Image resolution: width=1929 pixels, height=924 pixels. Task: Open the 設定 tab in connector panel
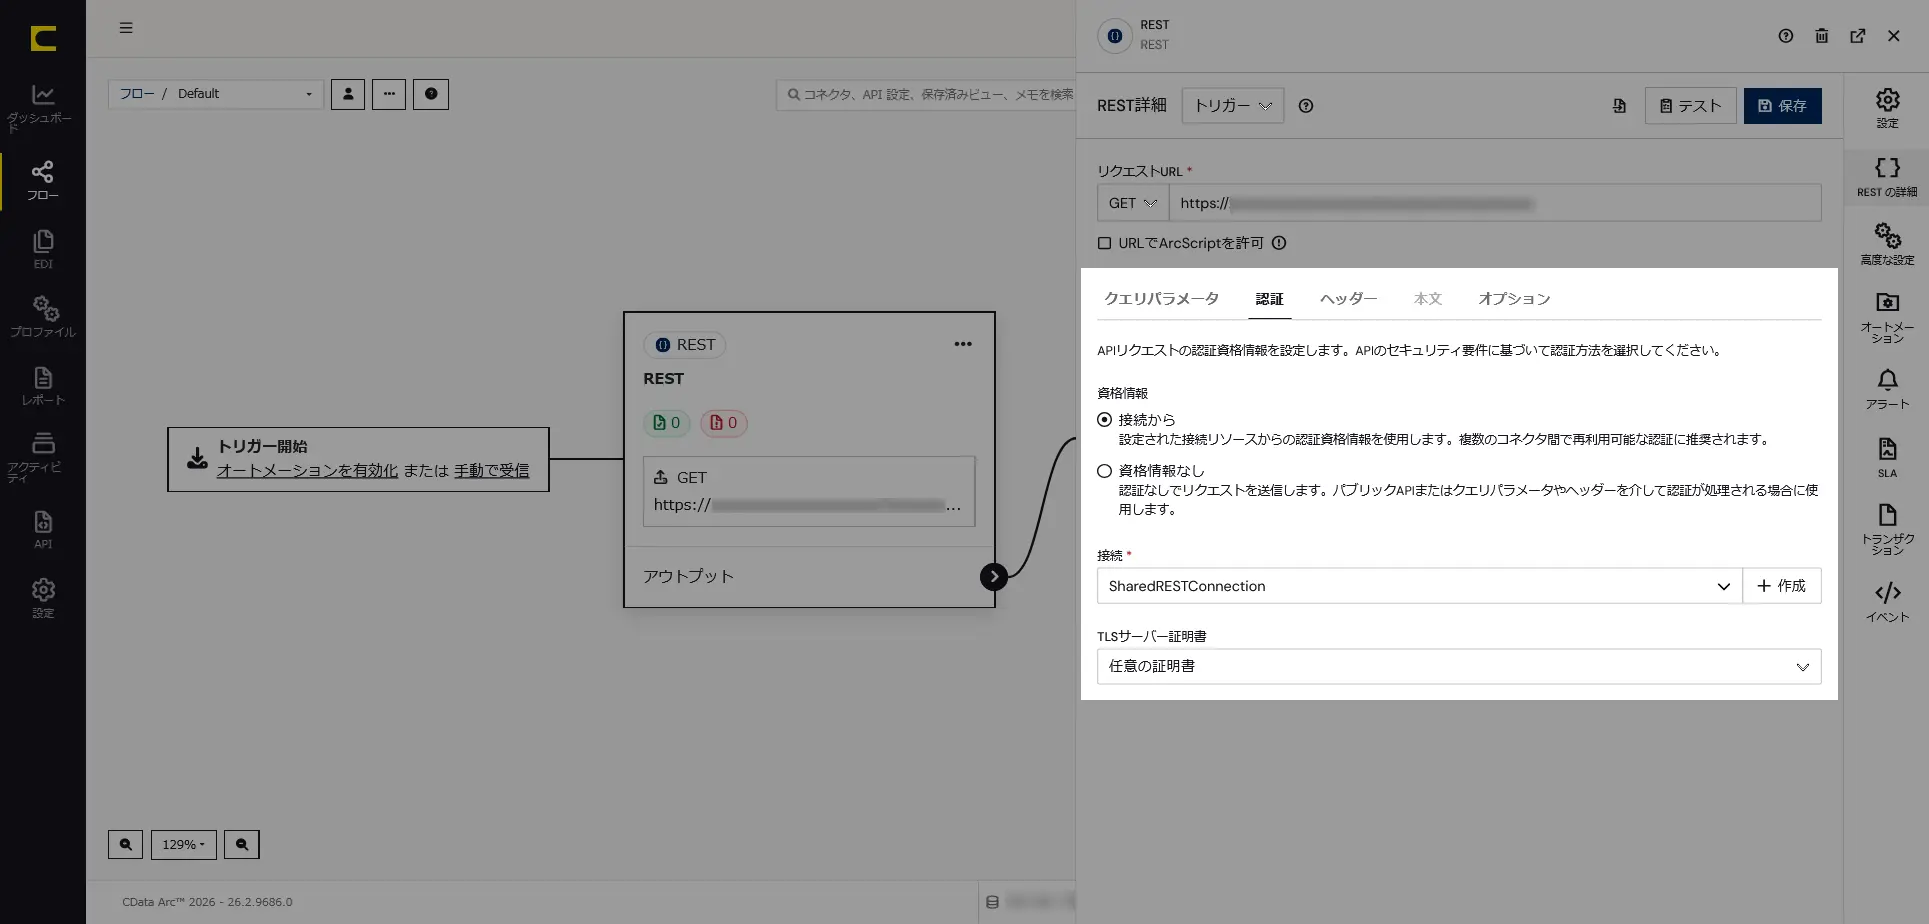[1887, 107]
